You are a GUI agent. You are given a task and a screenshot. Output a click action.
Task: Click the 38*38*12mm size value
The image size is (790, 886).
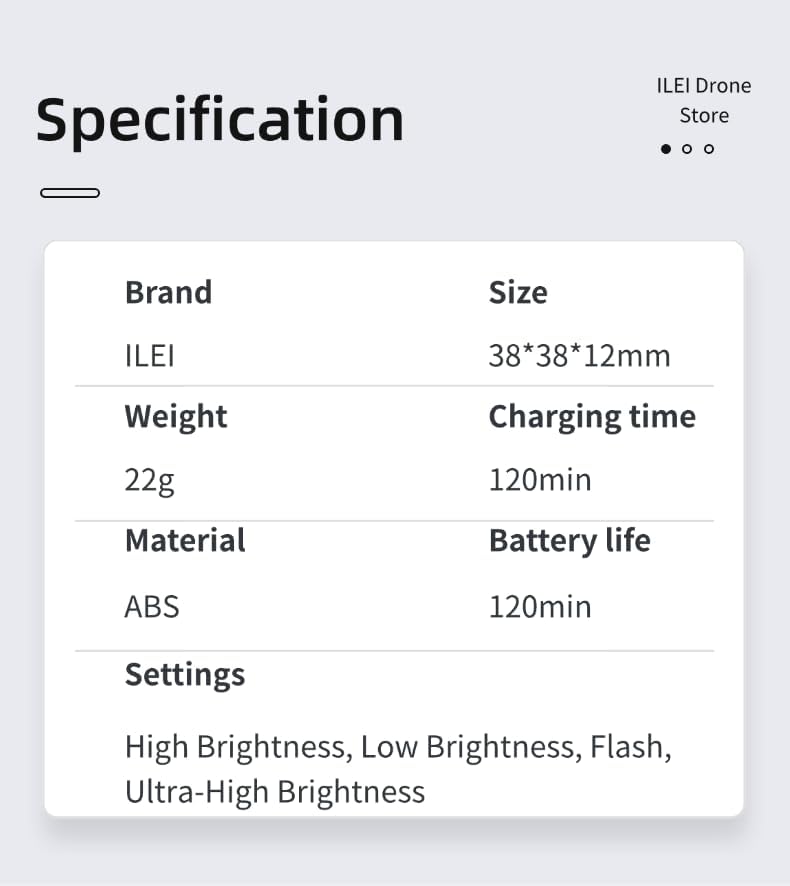click(579, 355)
